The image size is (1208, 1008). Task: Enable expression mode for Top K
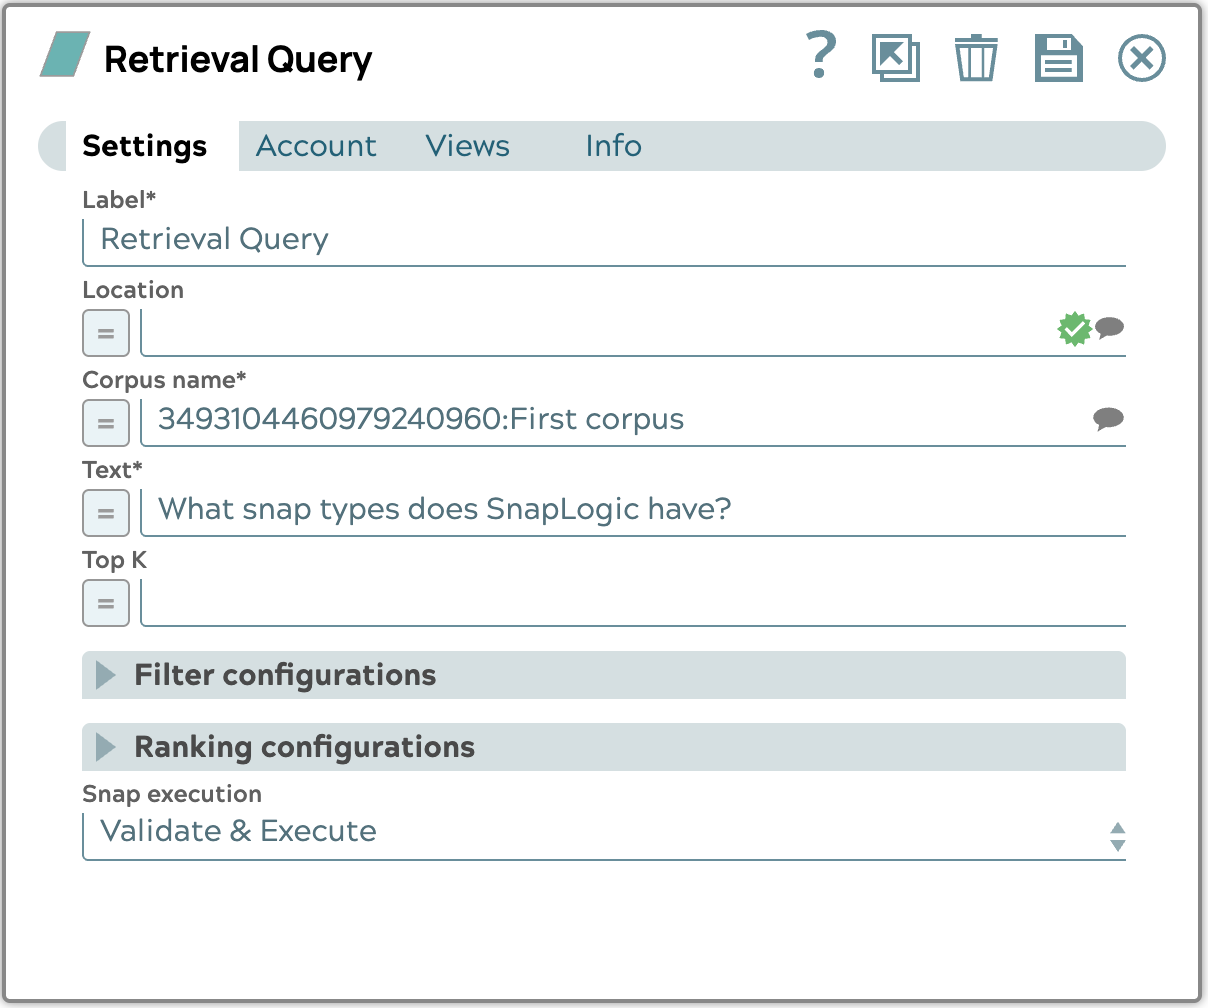[x=106, y=603]
